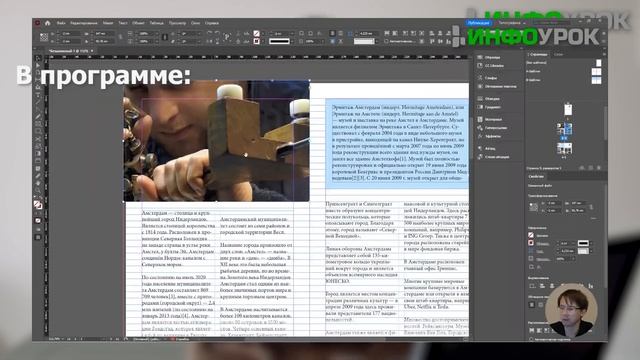640x360 pixels.
Task: Select the highlighted spread thumbnail in Pages panel
Action: pyautogui.click(x=564, y=129)
